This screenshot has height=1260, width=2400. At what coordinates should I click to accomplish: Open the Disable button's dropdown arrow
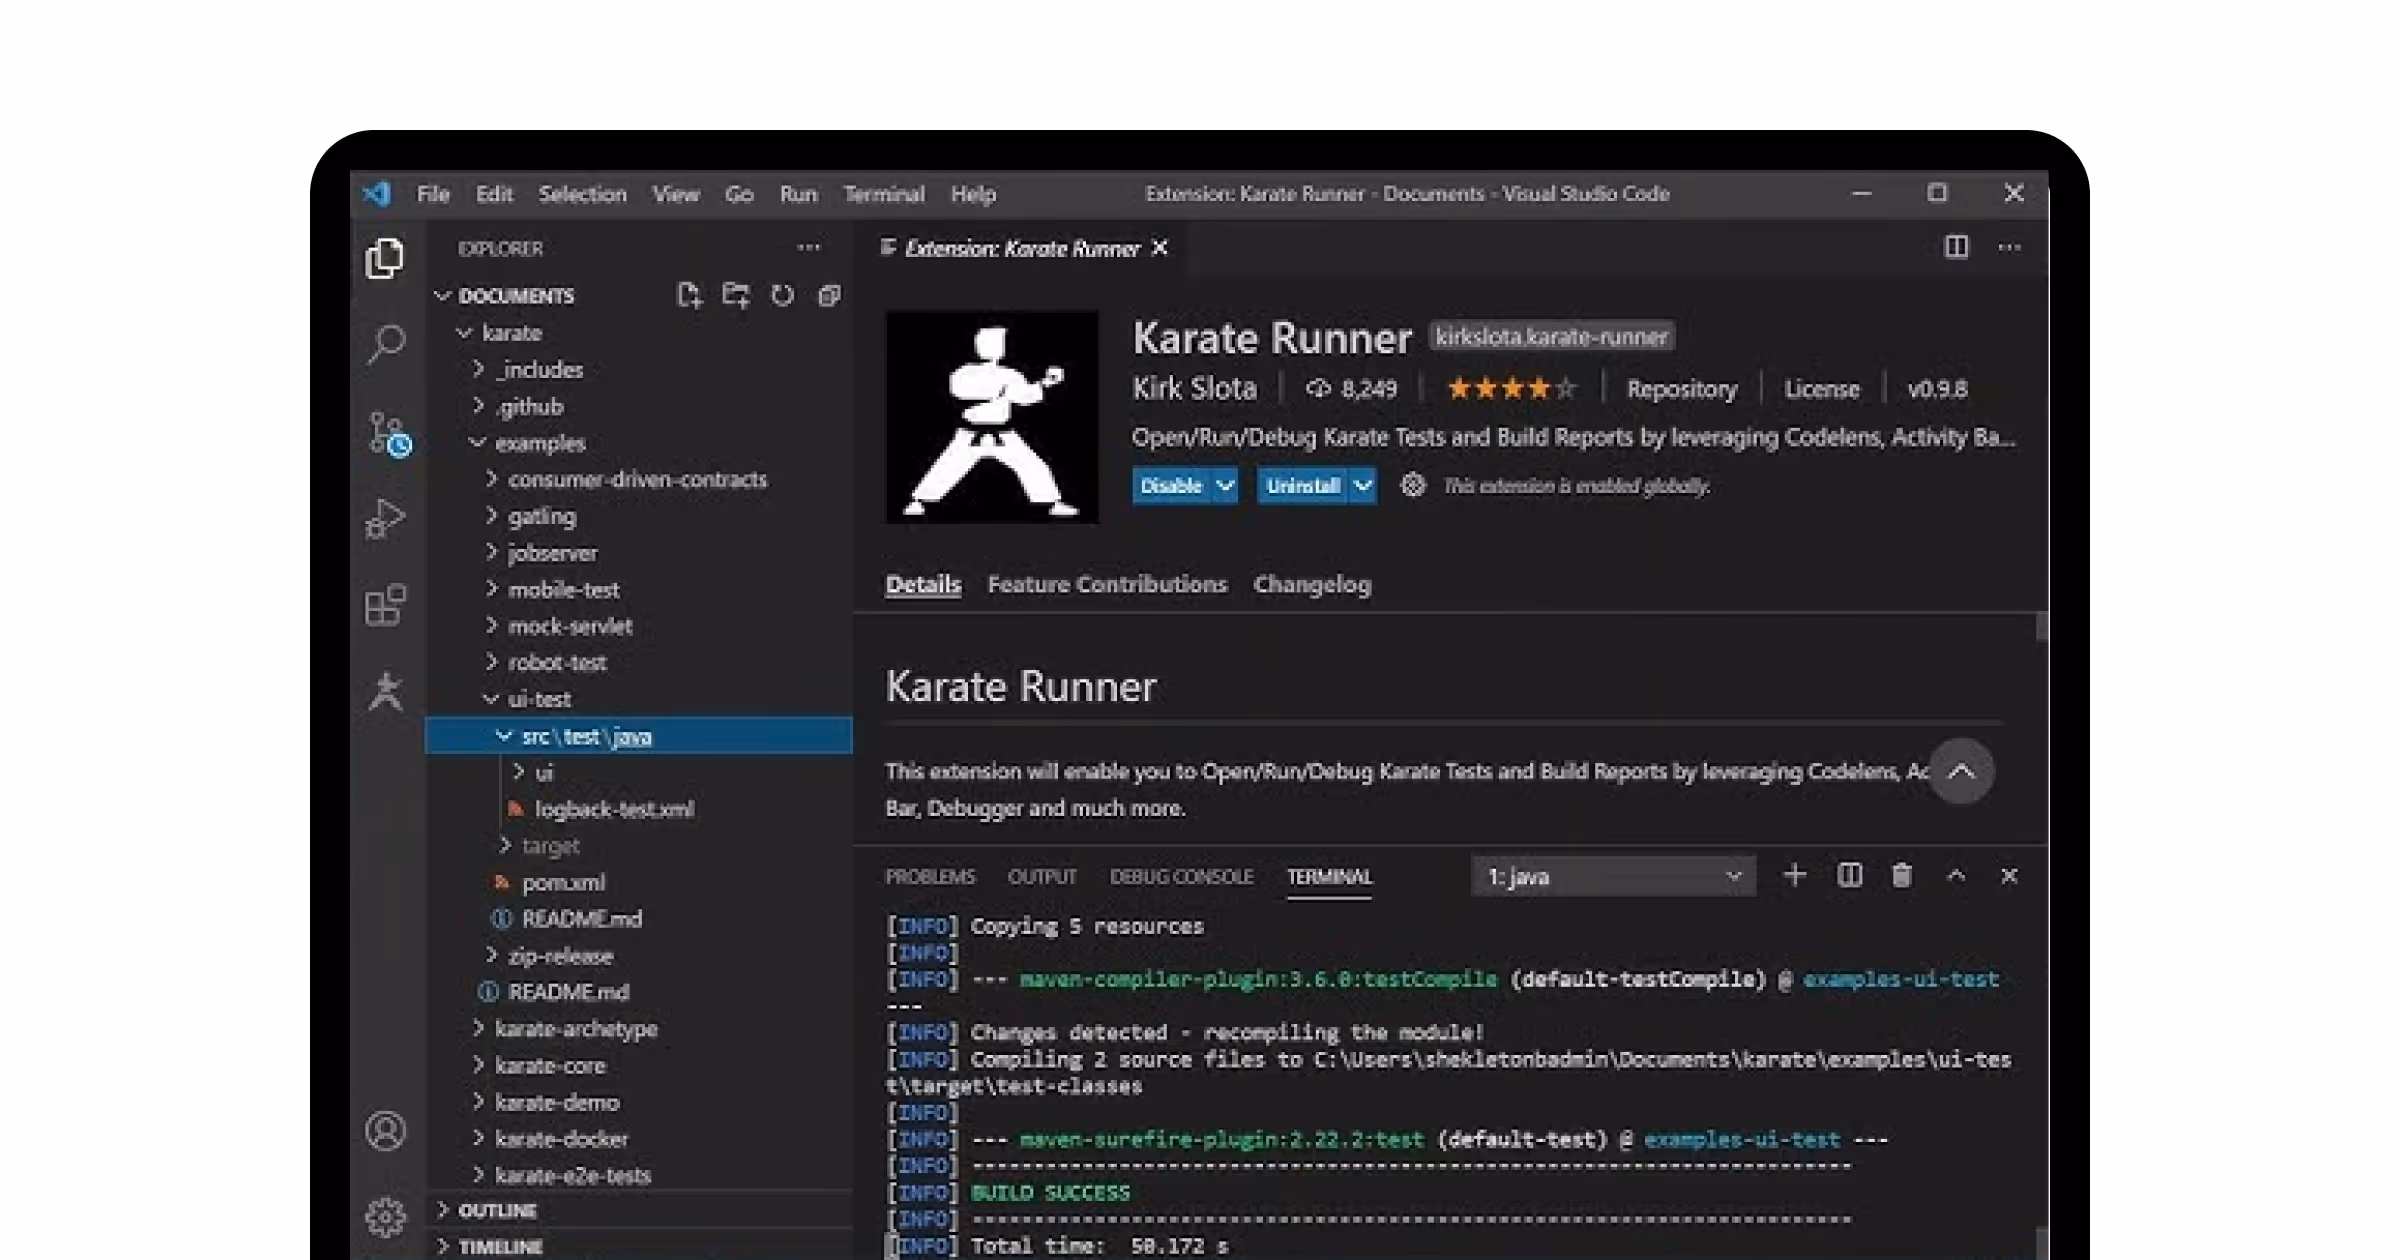1226,485
